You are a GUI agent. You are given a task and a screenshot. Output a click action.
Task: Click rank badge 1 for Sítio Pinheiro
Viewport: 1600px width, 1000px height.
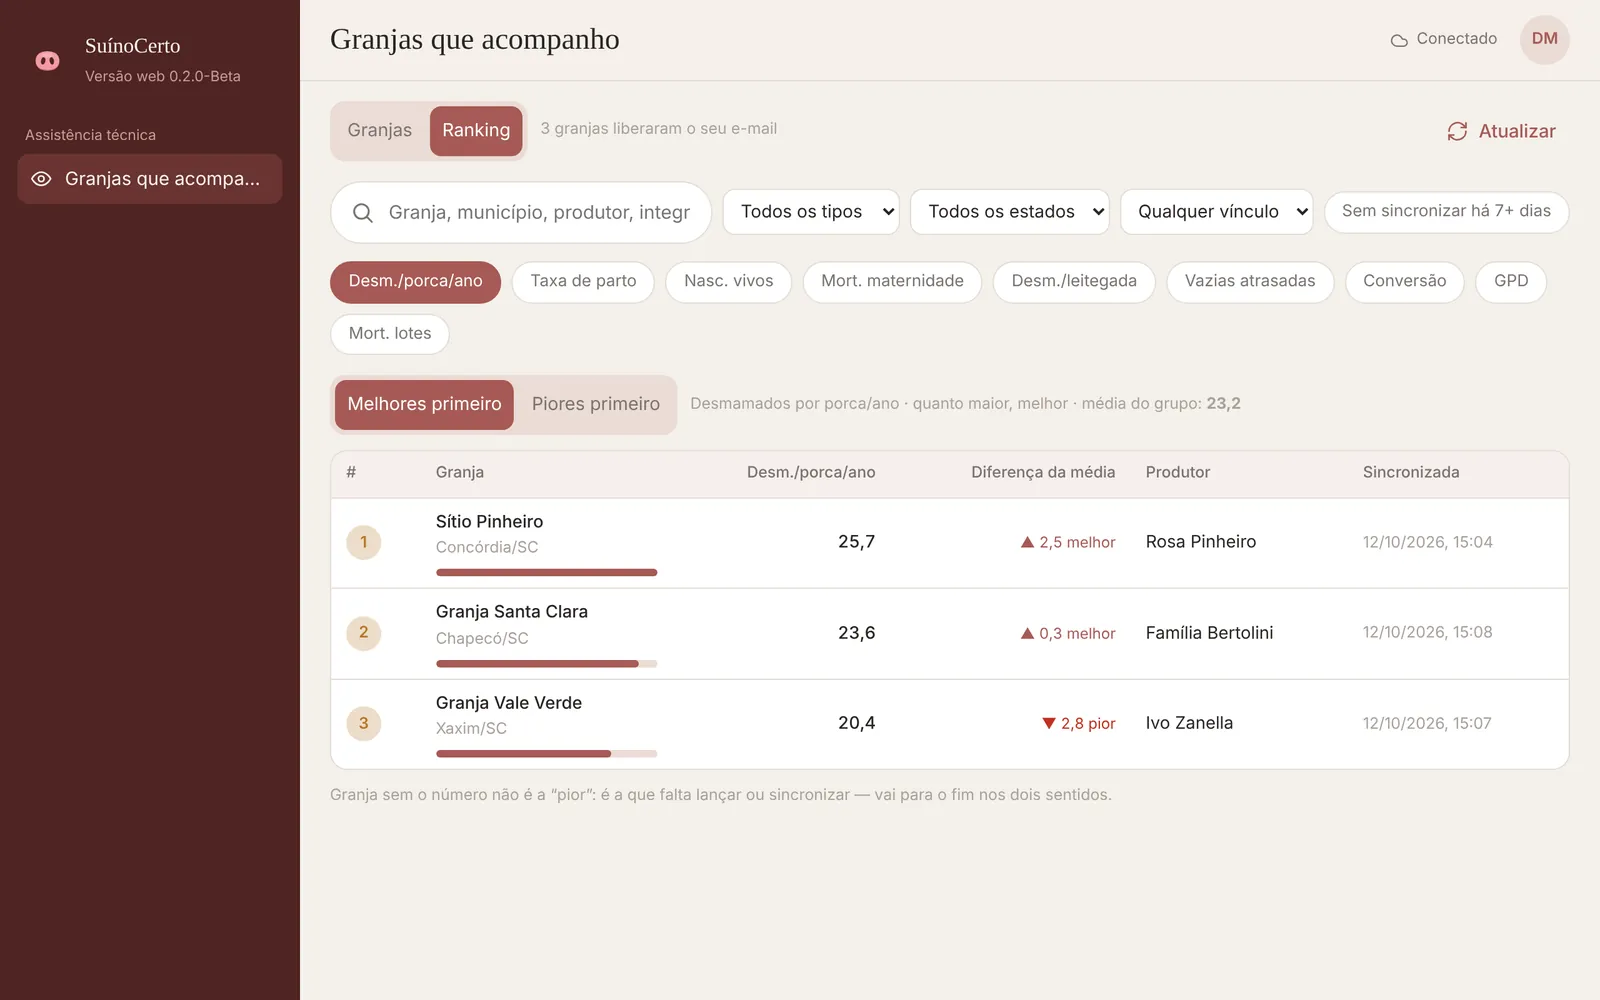click(364, 542)
